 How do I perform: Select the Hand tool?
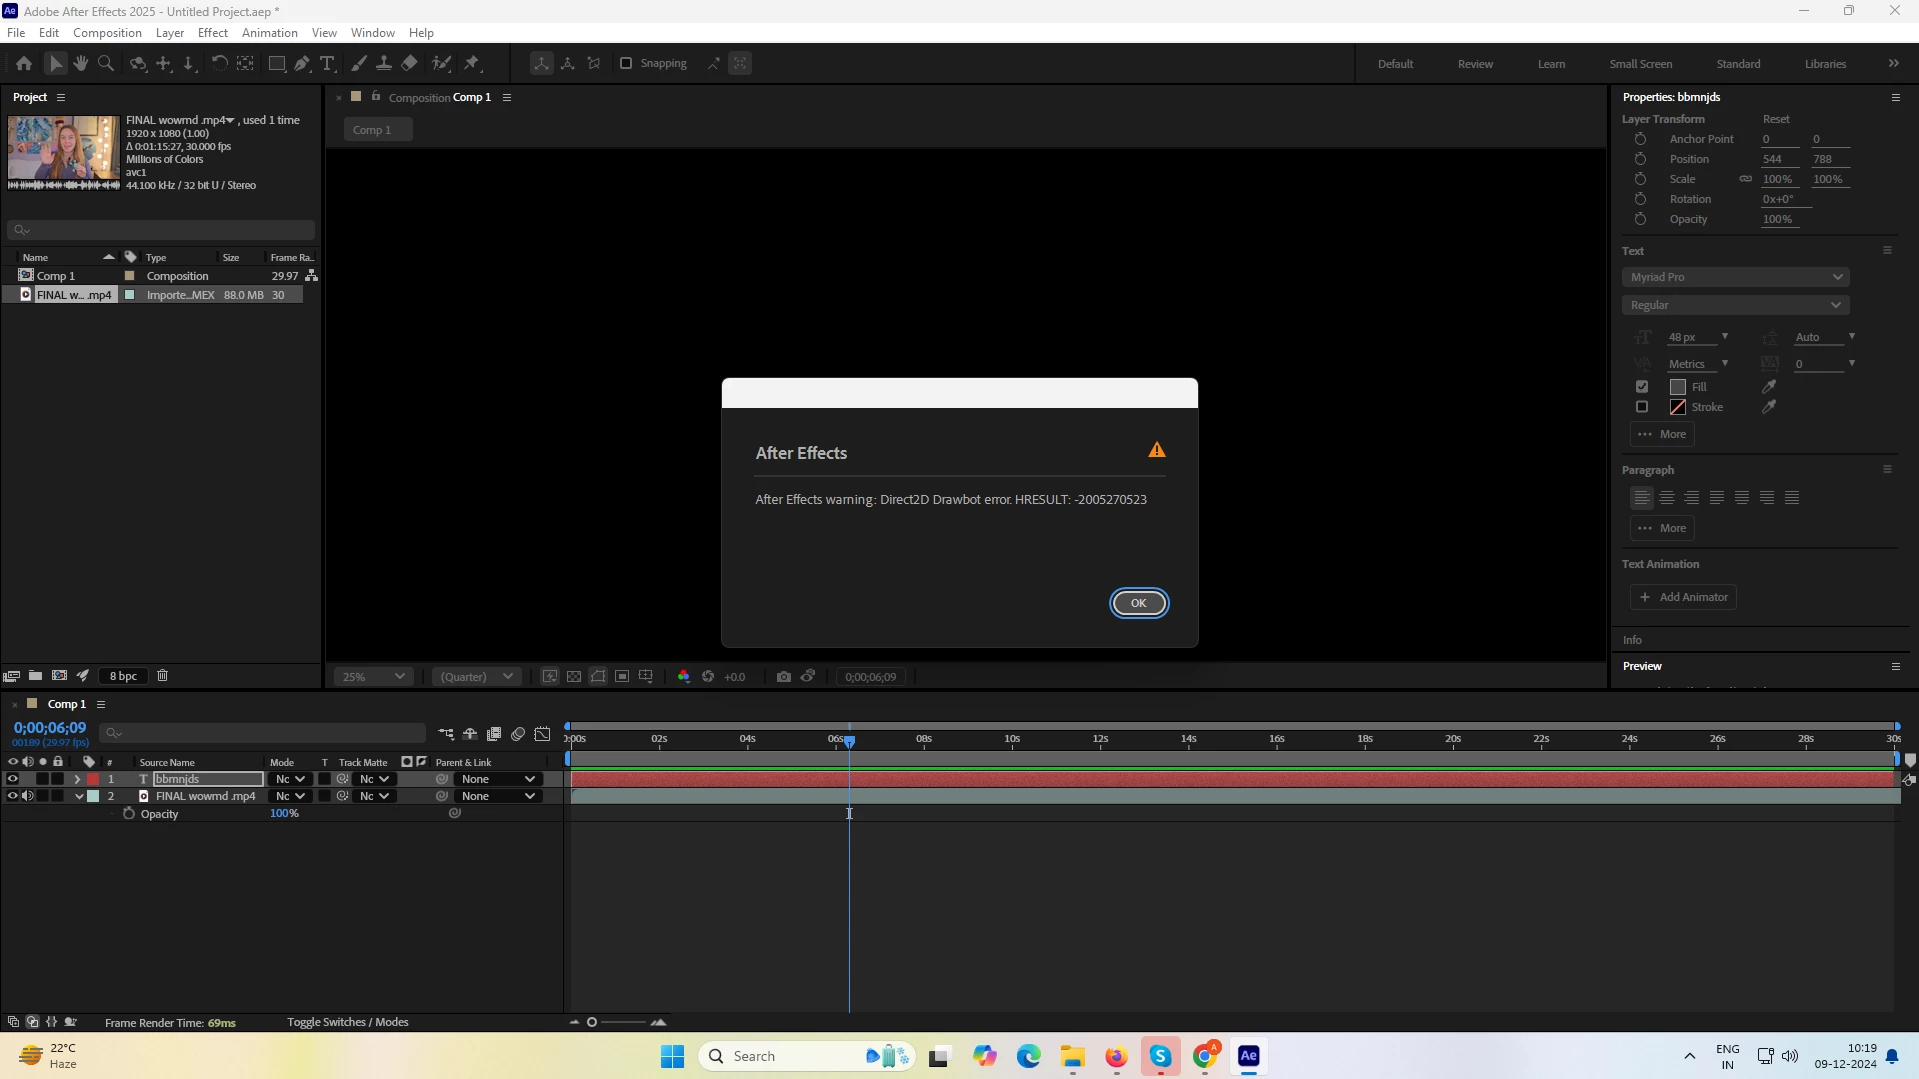(80, 63)
